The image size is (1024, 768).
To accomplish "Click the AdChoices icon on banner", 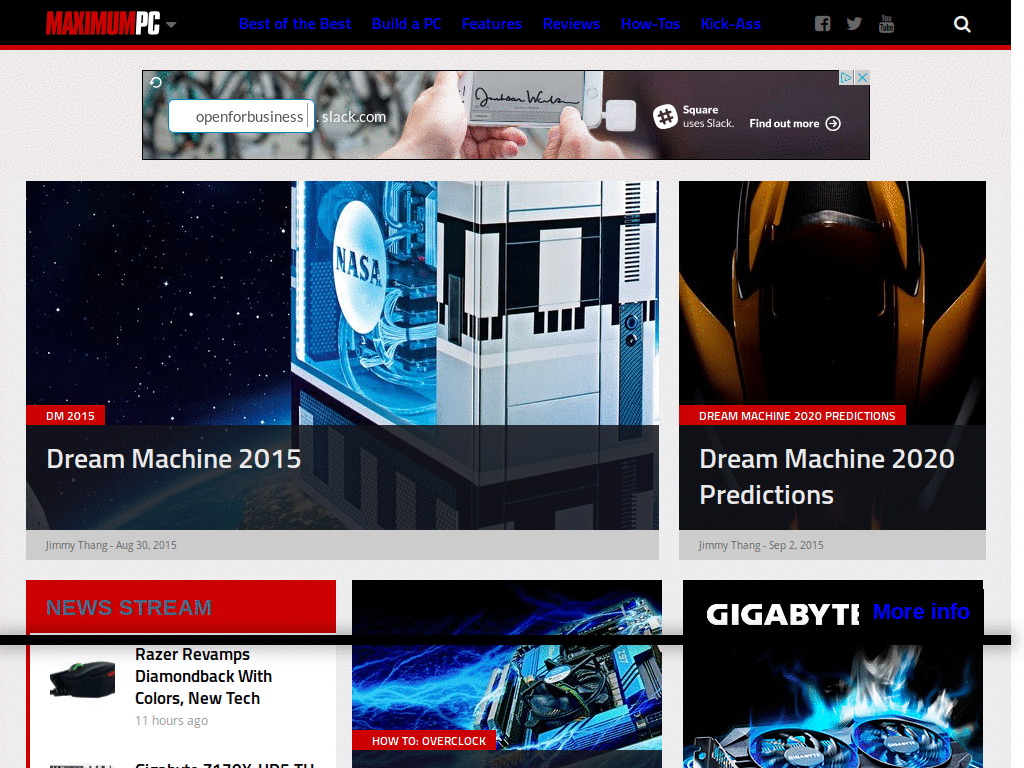I will click(x=846, y=78).
